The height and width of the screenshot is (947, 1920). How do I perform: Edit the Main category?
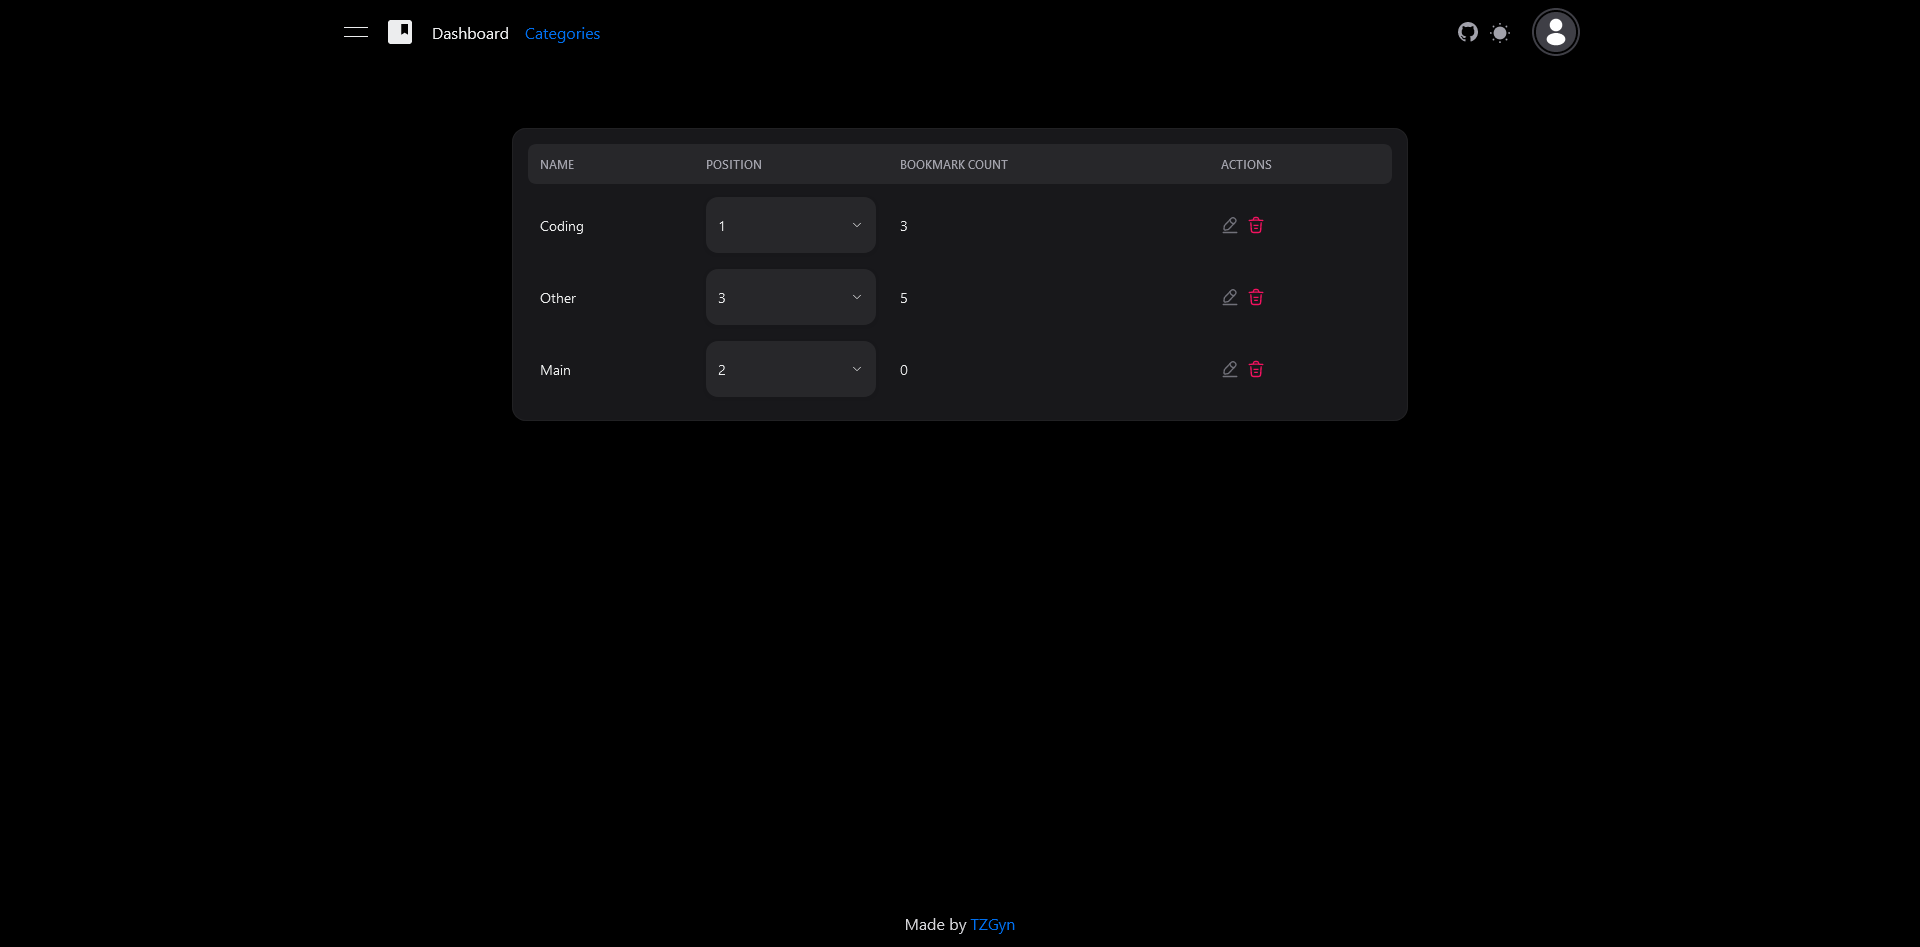tap(1229, 369)
